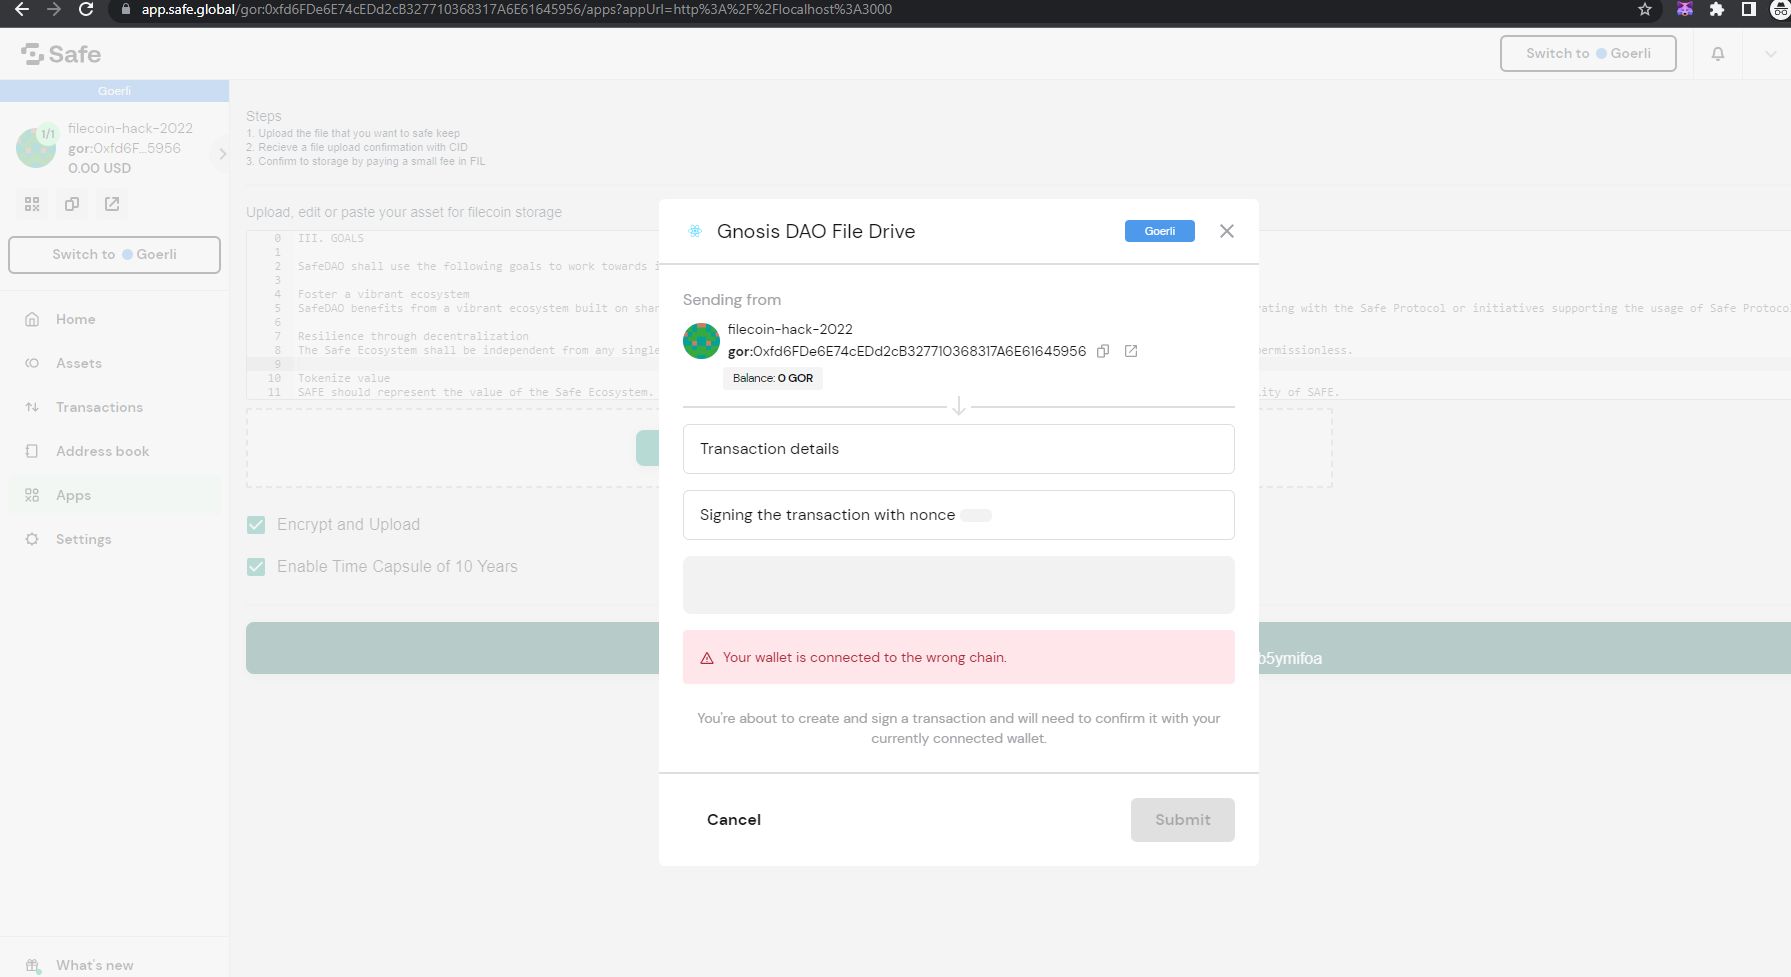The height and width of the screenshot is (977, 1791).
Task: Click the Safe logo in header
Action: [61, 54]
